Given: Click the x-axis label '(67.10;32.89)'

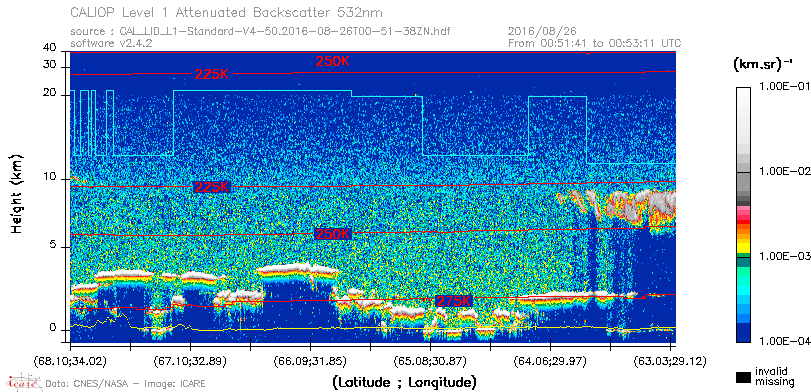Looking at the screenshot, I should (x=190, y=360).
